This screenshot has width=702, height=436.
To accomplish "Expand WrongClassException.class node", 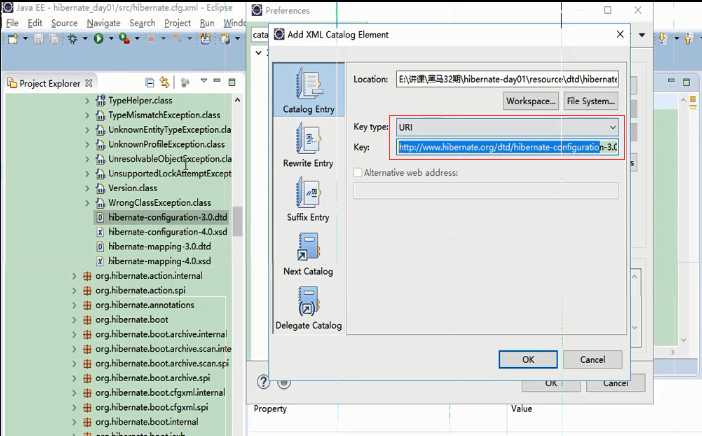I will click(x=87, y=203).
